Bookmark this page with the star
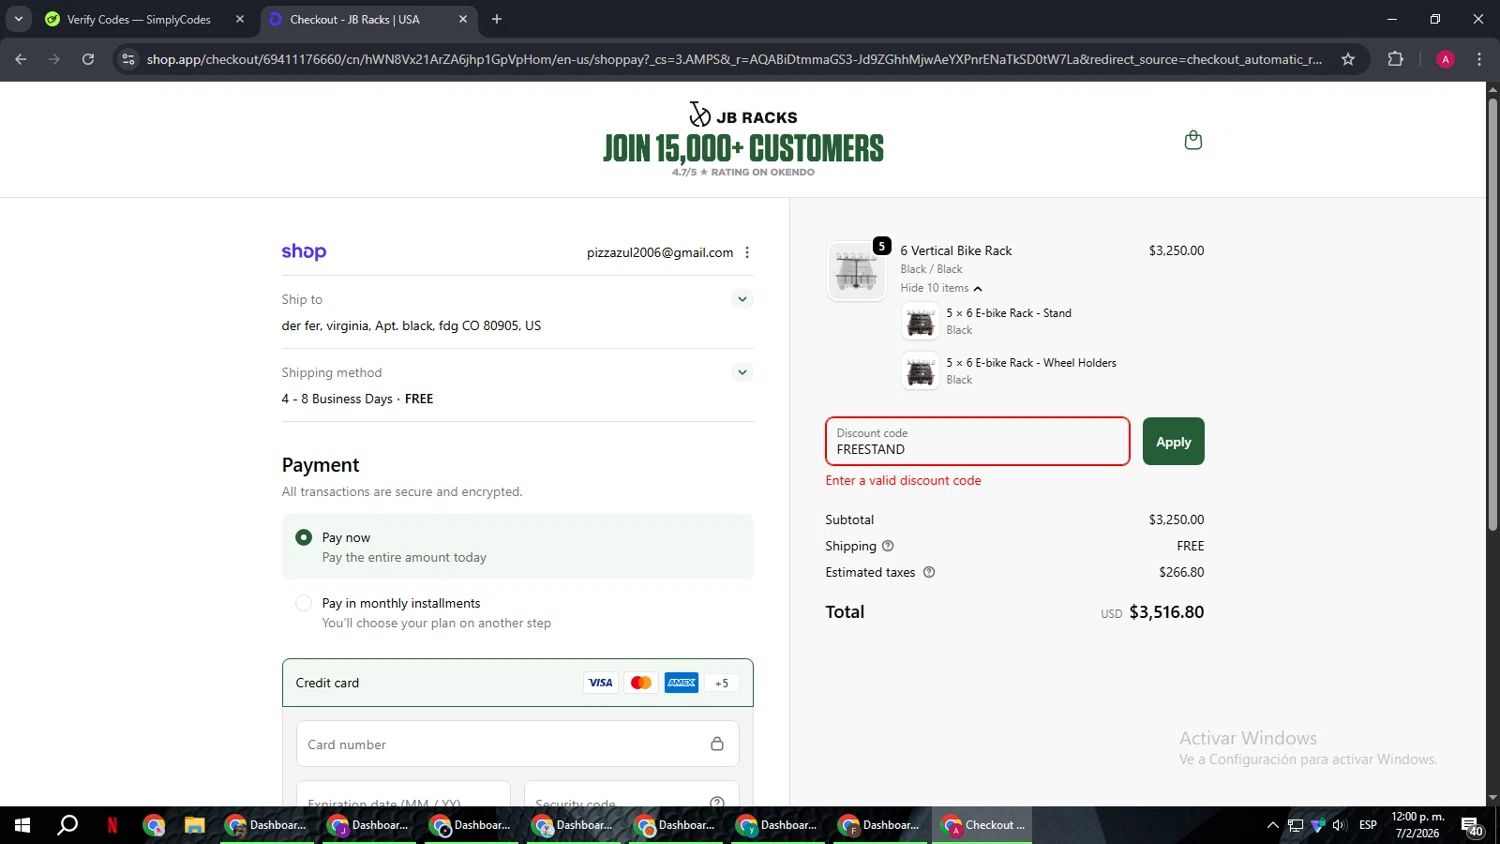1500x844 pixels. (1348, 59)
